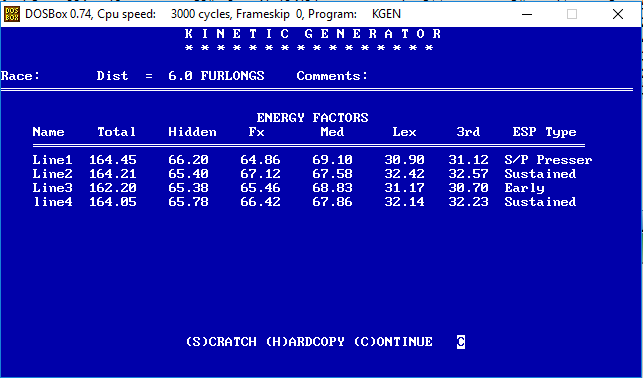
Task: Click the (H)ARDCOPY option
Action: coord(305,342)
